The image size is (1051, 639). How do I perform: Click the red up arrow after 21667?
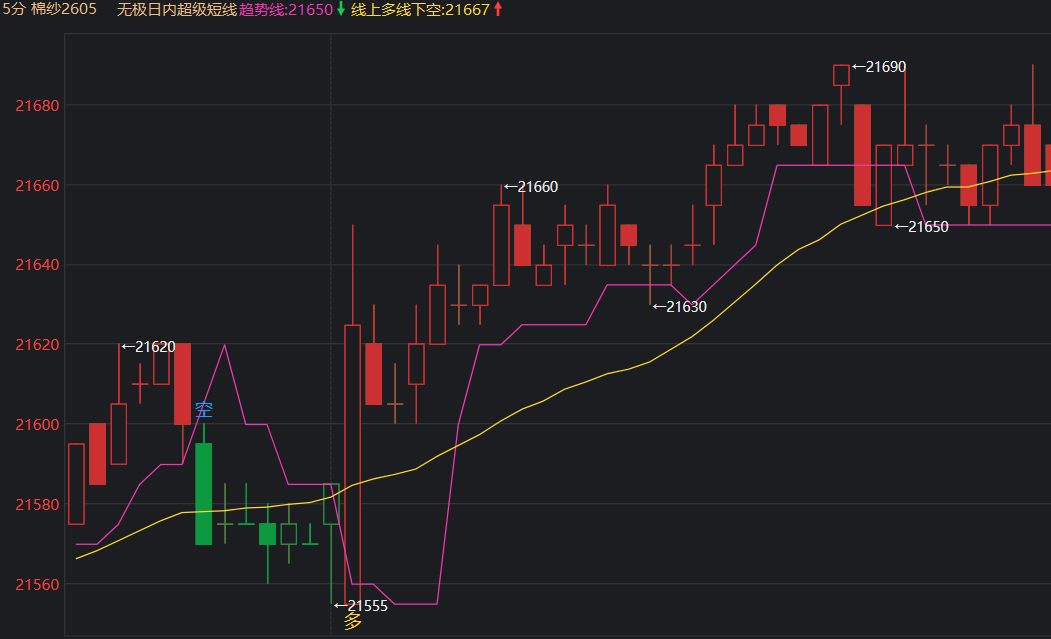click(498, 9)
